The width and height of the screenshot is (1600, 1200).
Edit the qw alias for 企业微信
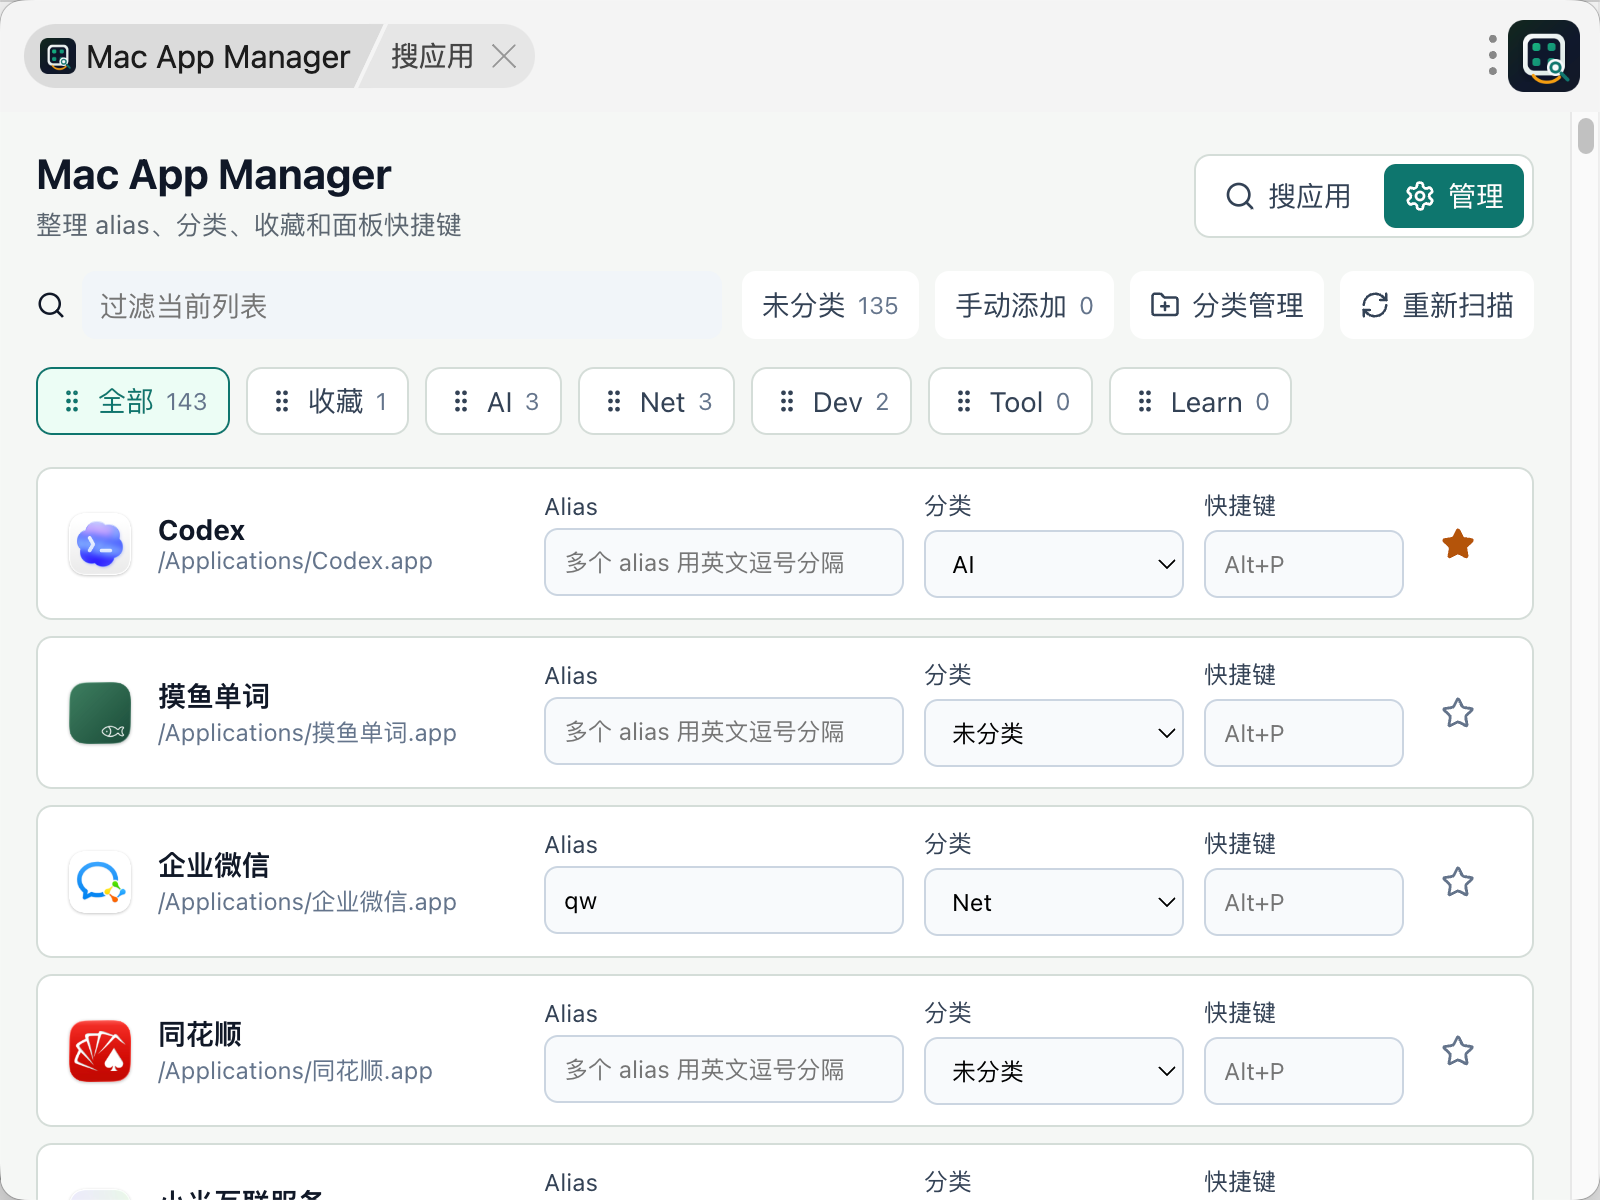click(724, 900)
